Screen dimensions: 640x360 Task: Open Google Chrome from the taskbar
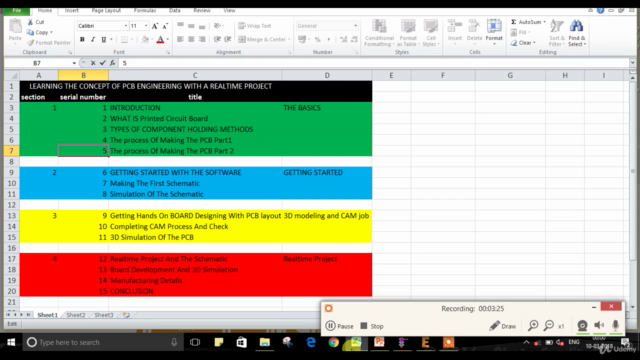pos(333,342)
